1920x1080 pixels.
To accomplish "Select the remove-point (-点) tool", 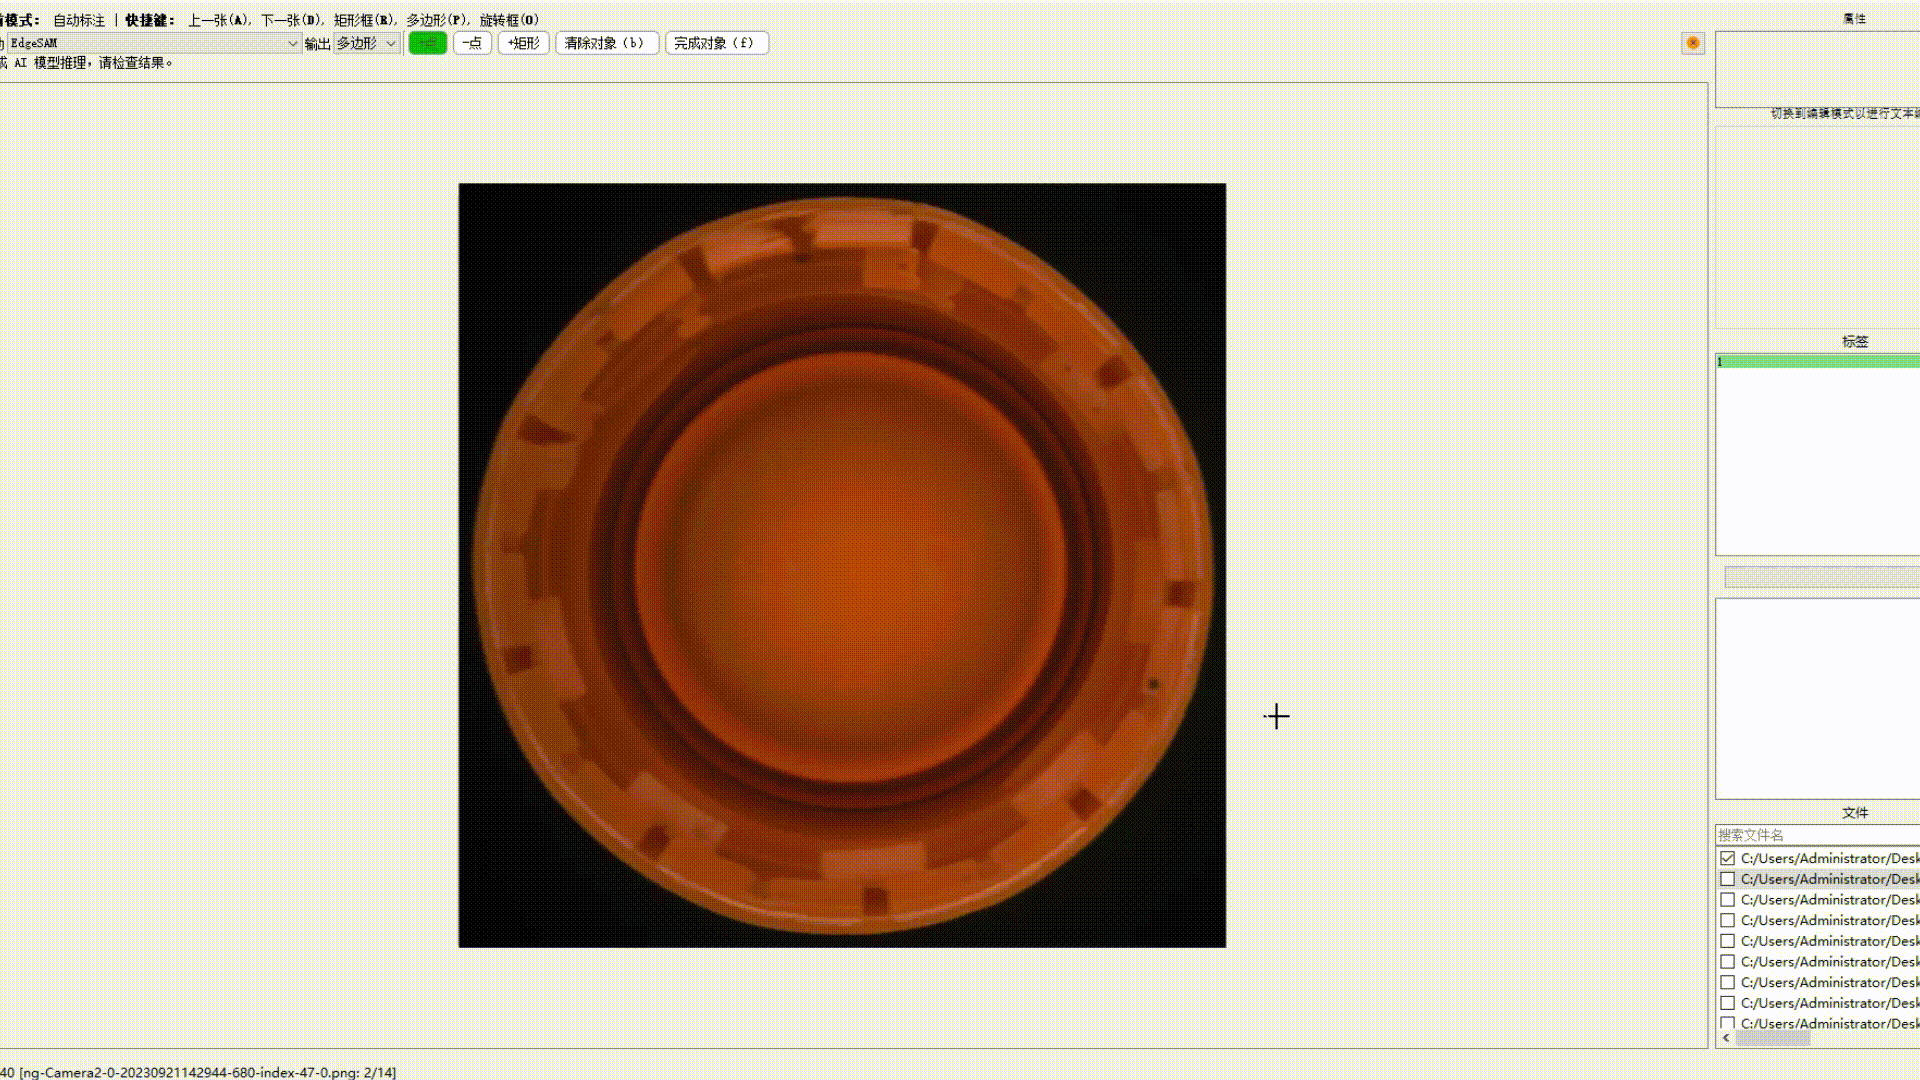I will 472,43.
